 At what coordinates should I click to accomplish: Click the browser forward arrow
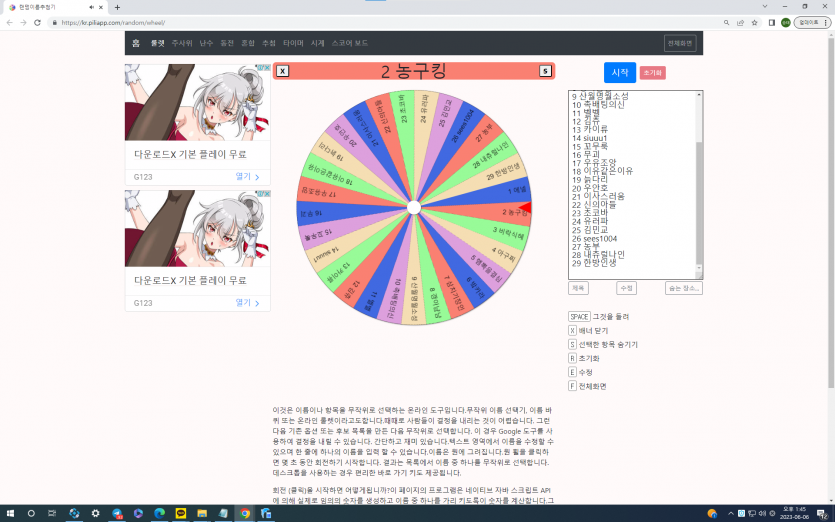point(23,22)
